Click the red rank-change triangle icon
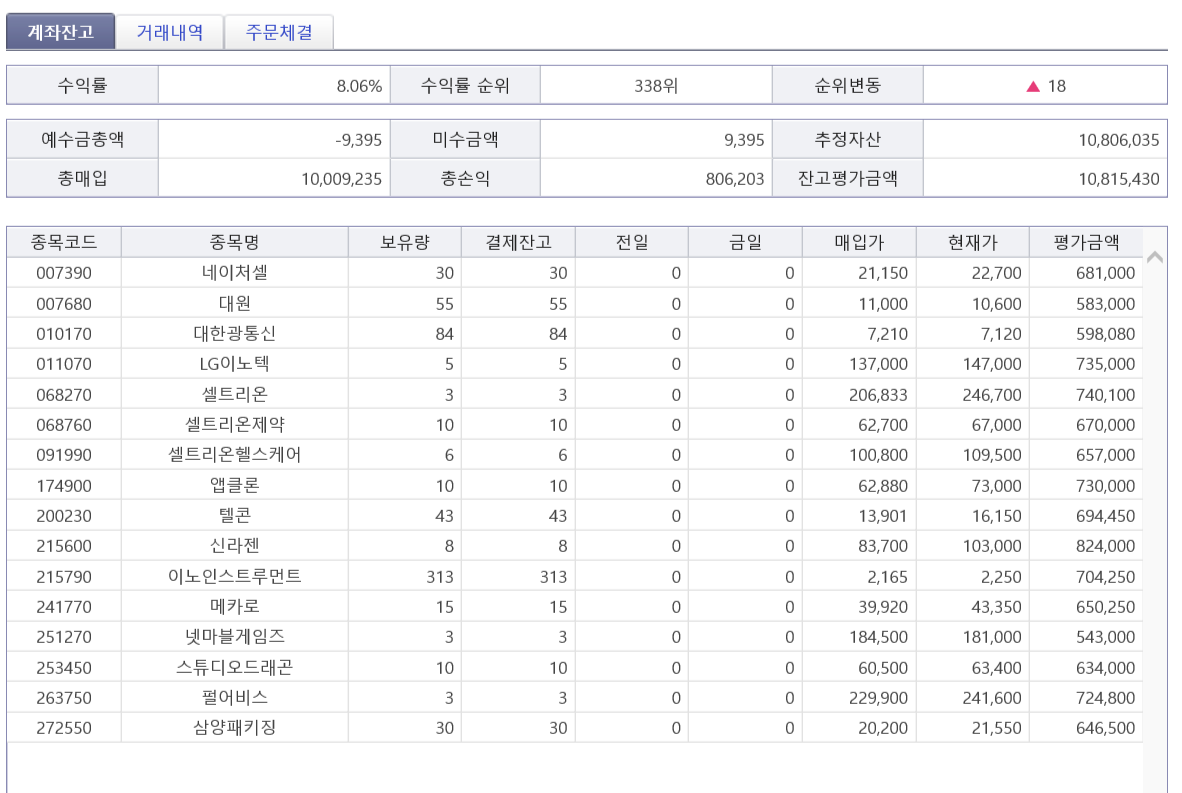The width and height of the screenshot is (1182, 793). [x=1033, y=86]
